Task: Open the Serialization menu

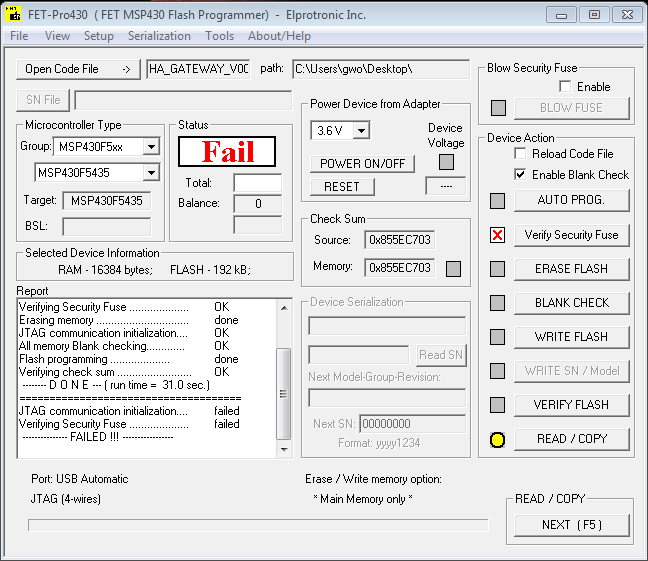Action: click(x=159, y=36)
